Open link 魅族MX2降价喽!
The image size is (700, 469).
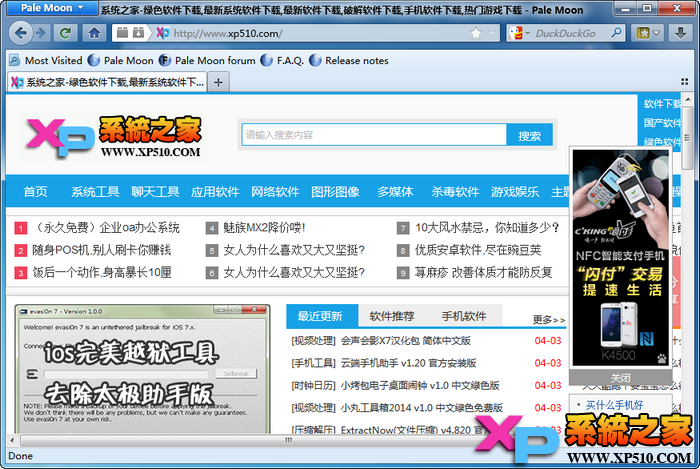pos(264,228)
